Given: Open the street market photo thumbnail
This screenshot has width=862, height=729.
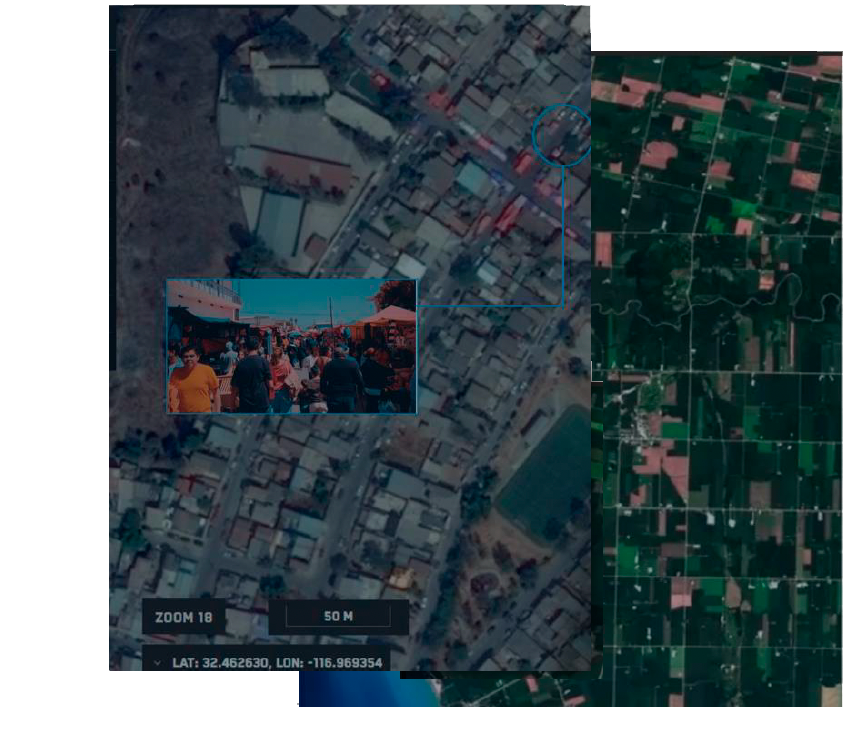Looking at the screenshot, I should pos(291,346).
